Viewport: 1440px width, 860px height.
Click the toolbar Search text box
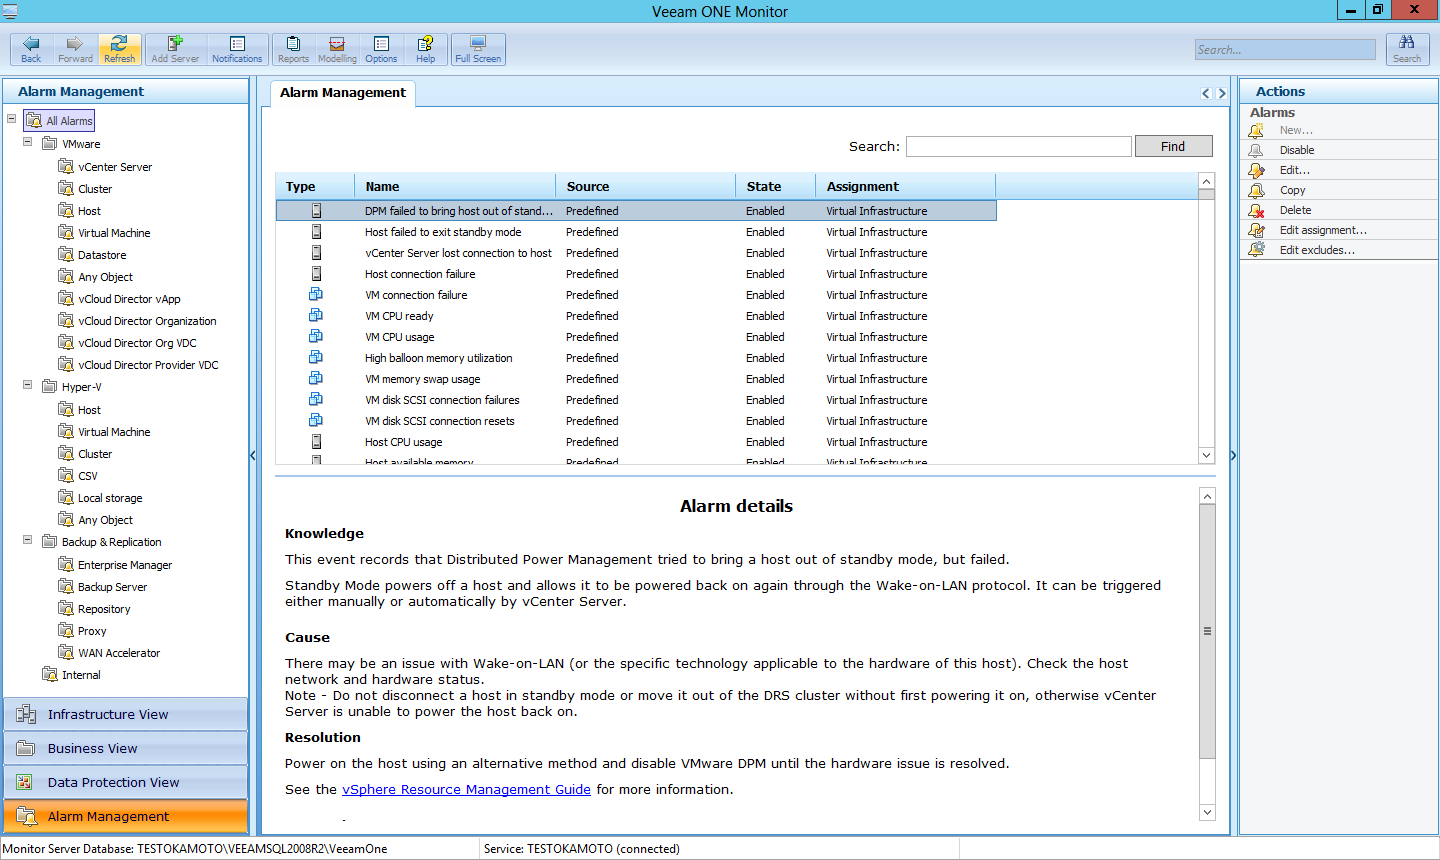[x=1285, y=49]
